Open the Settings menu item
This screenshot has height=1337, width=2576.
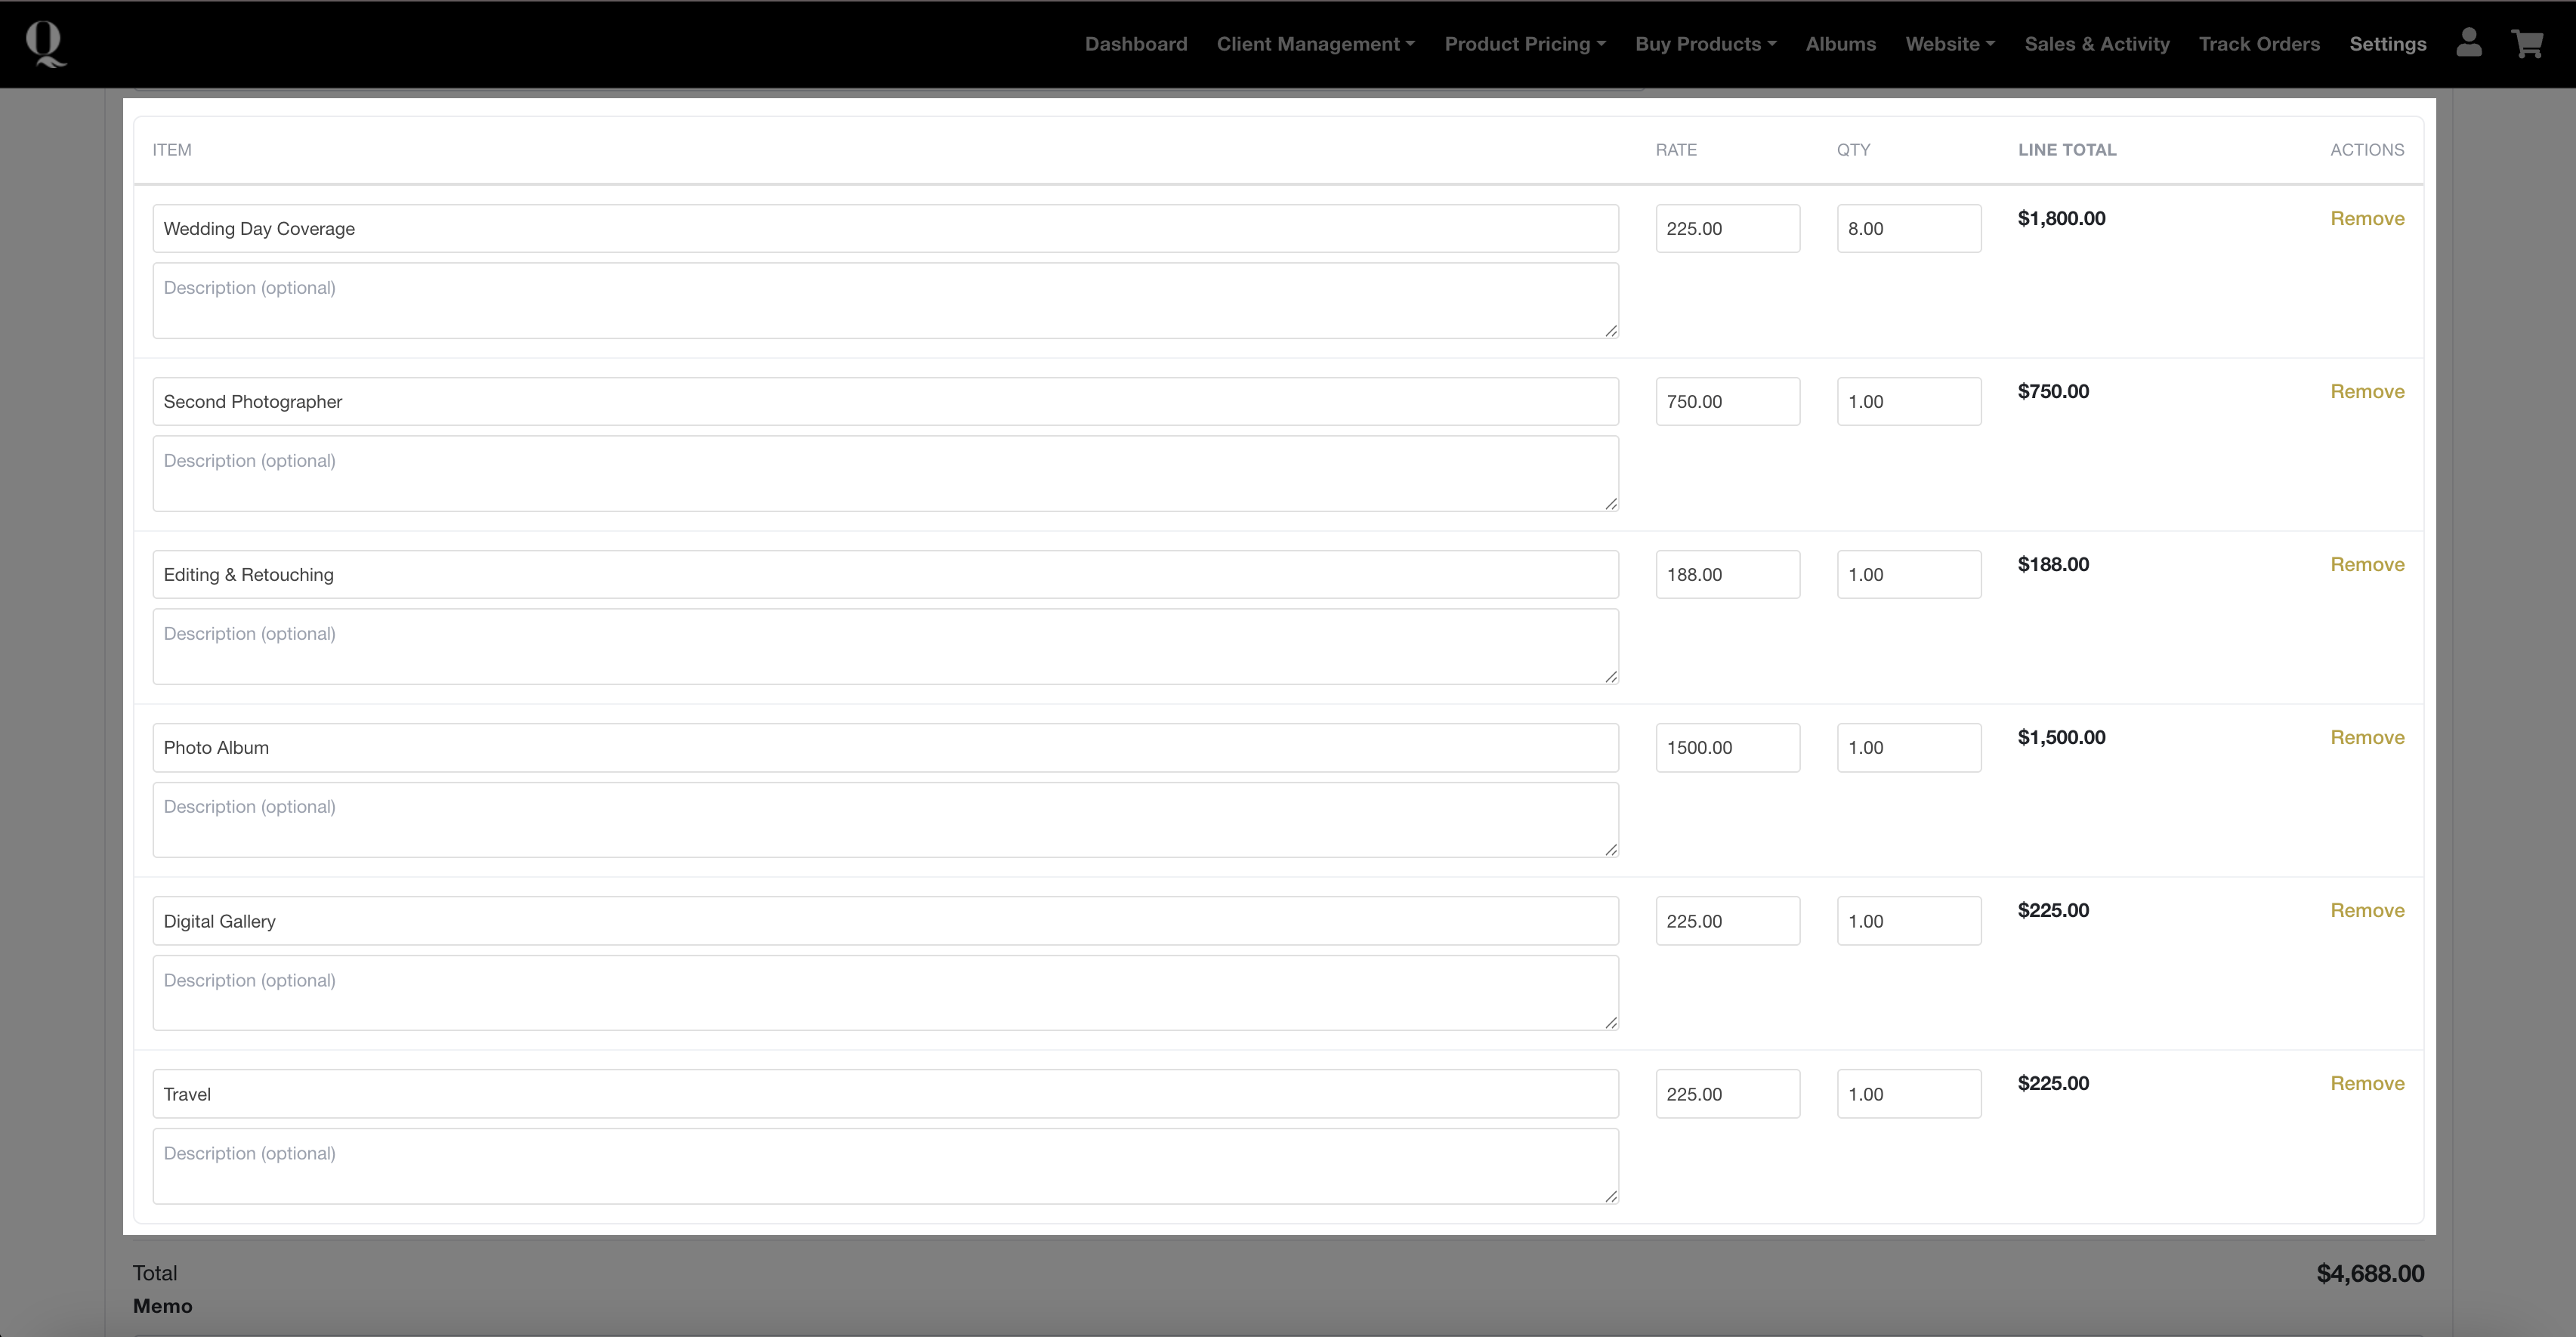point(2387,44)
